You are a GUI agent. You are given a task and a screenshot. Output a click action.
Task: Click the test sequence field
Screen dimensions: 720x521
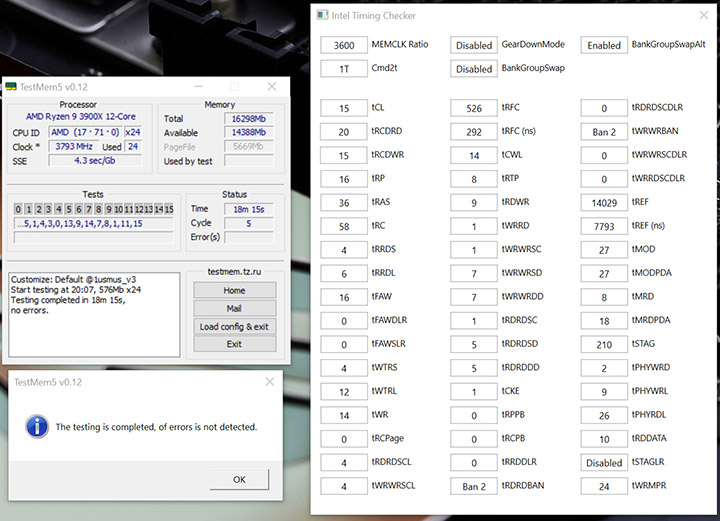tap(94, 224)
